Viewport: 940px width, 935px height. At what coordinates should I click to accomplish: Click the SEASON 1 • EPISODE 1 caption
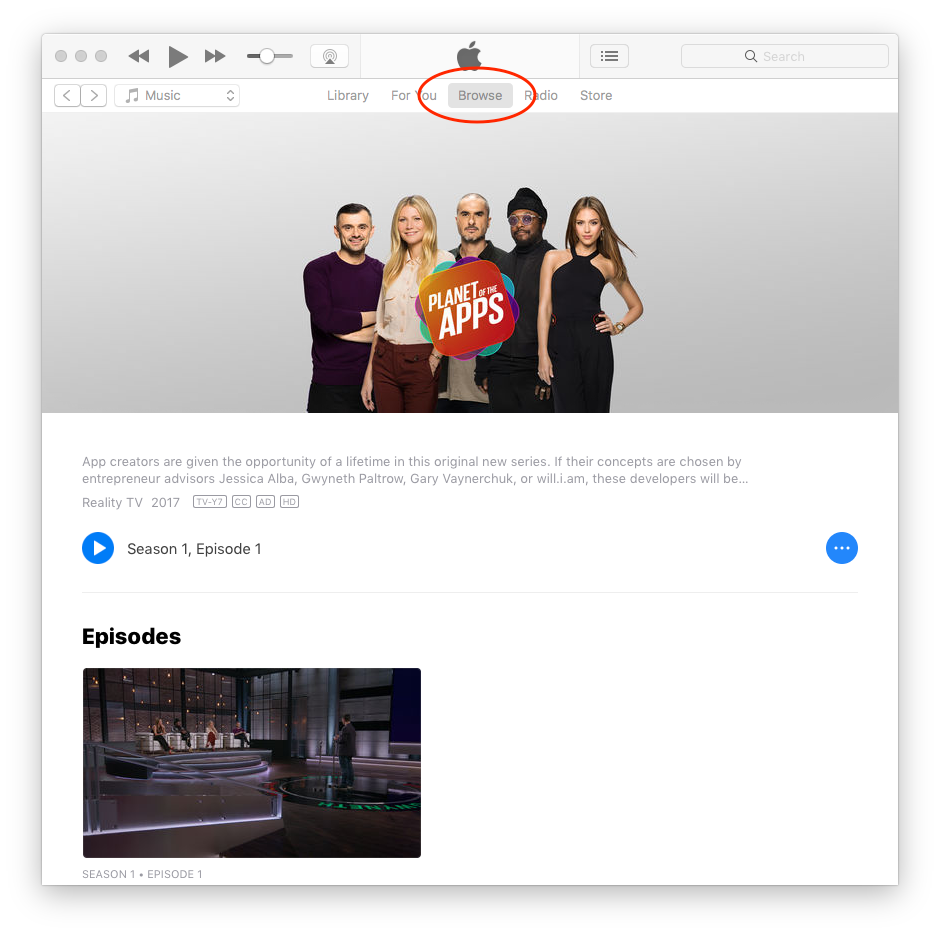pyautogui.click(x=142, y=874)
